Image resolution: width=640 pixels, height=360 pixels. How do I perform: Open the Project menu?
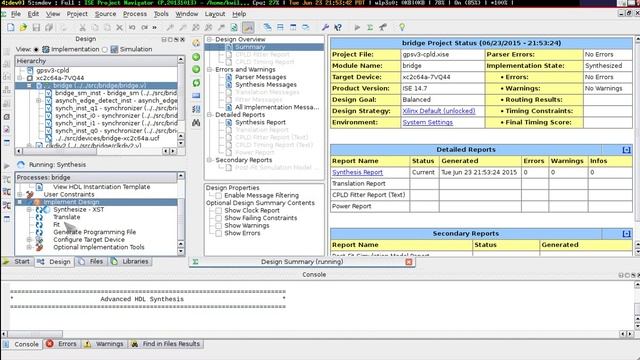(77, 14)
